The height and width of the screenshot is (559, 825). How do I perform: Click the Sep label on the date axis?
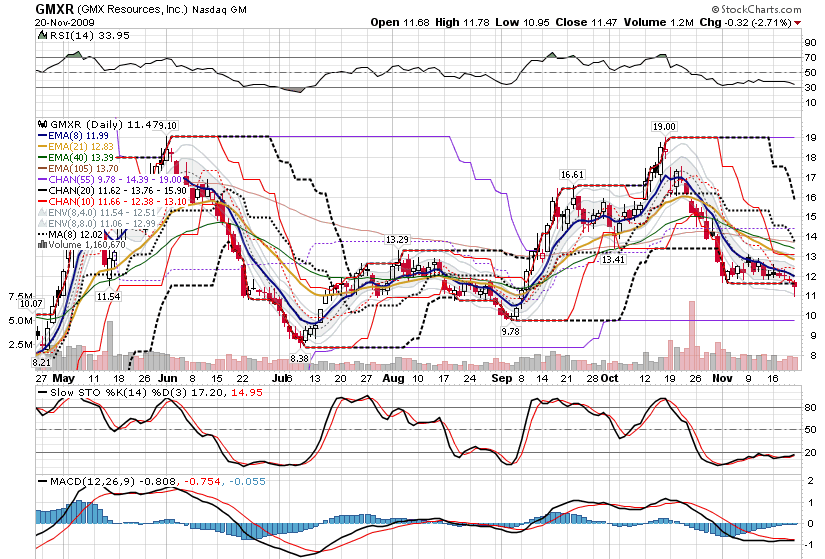coord(501,378)
